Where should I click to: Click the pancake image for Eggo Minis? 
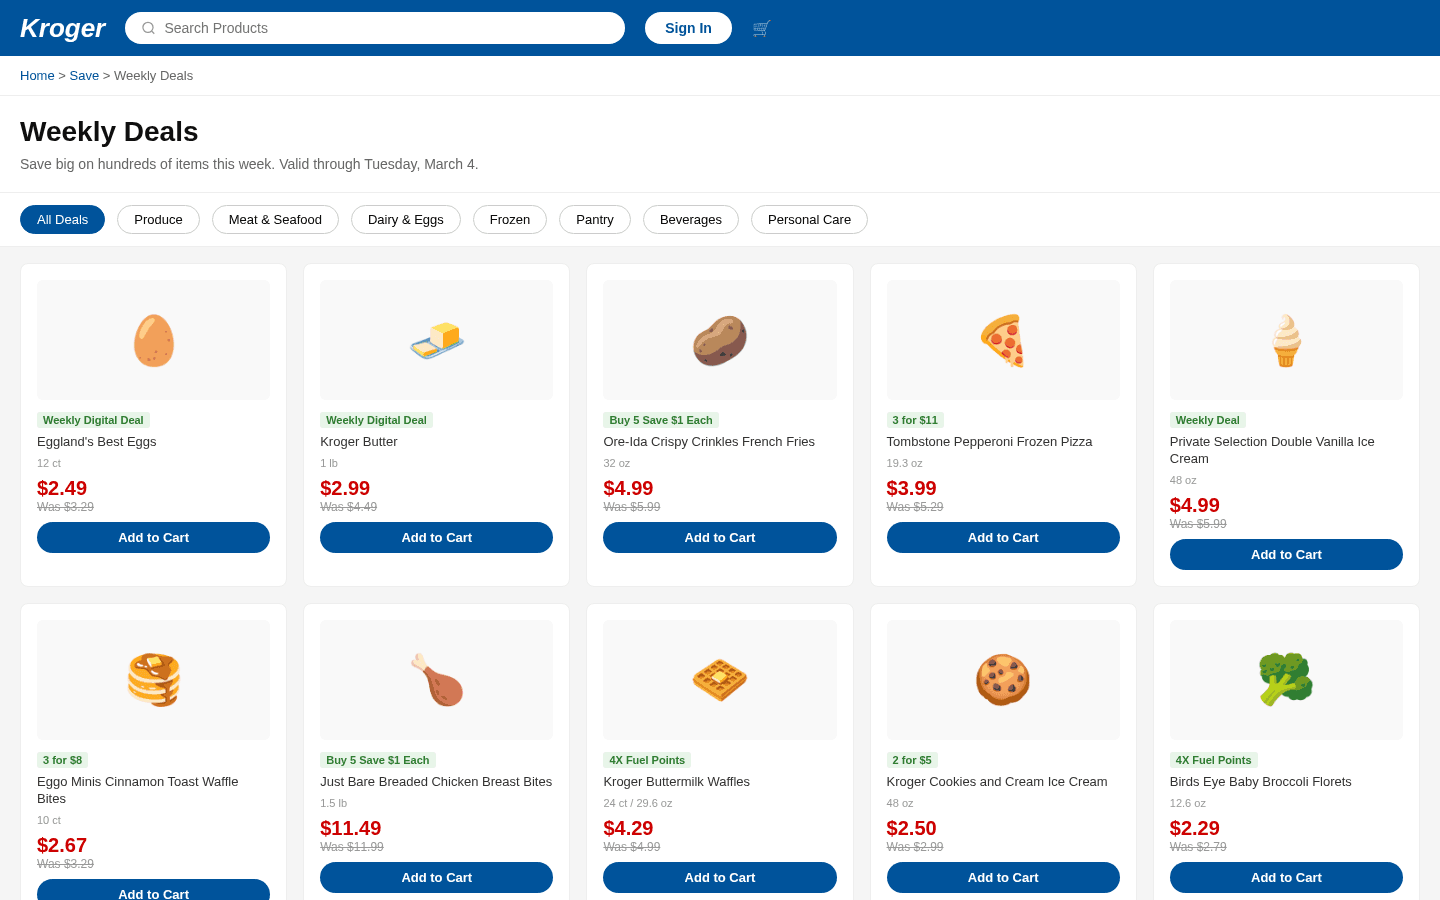click(153, 679)
